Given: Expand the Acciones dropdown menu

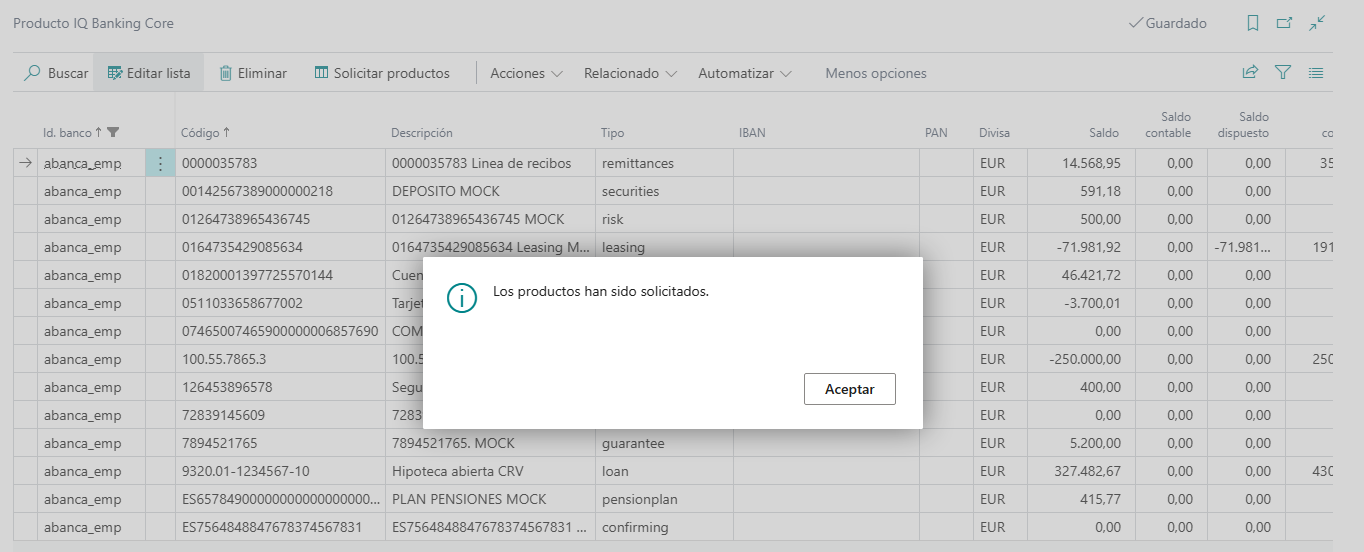Looking at the screenshot, I should (526, 73).
